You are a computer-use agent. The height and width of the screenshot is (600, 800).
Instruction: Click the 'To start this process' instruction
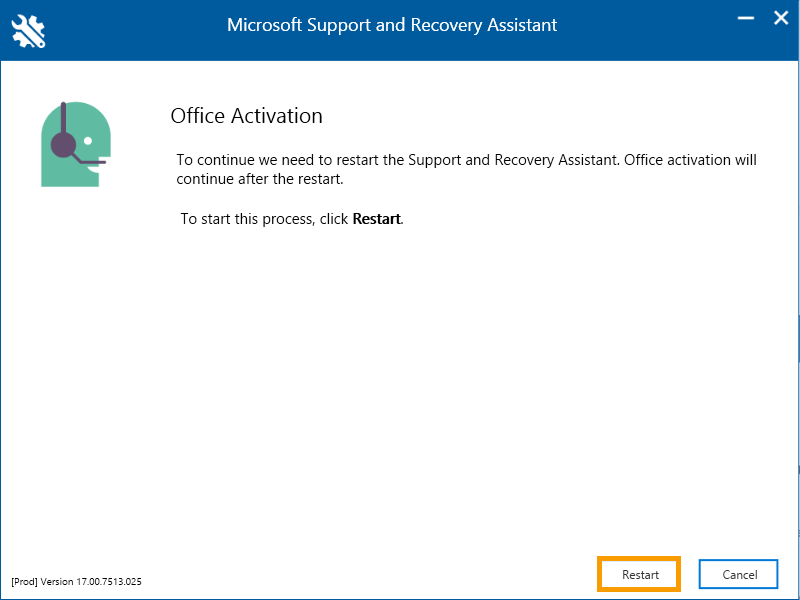click(x=292, y=219)
